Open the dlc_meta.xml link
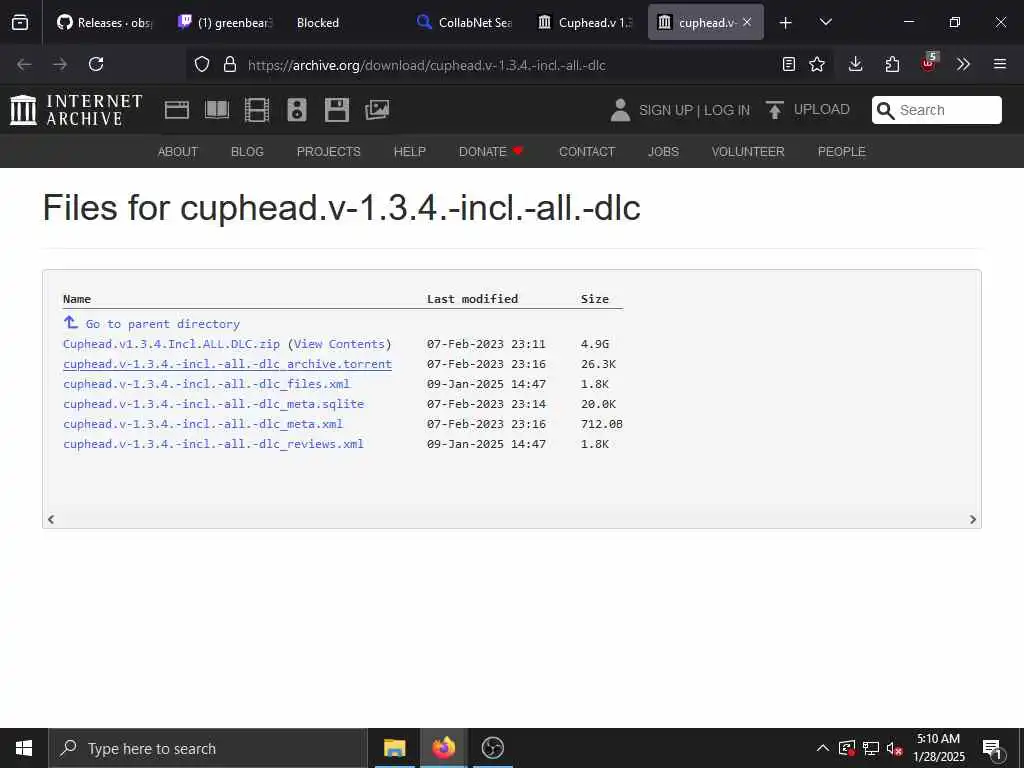This screenshot has height=768, width=1024. tap(203, 424)
